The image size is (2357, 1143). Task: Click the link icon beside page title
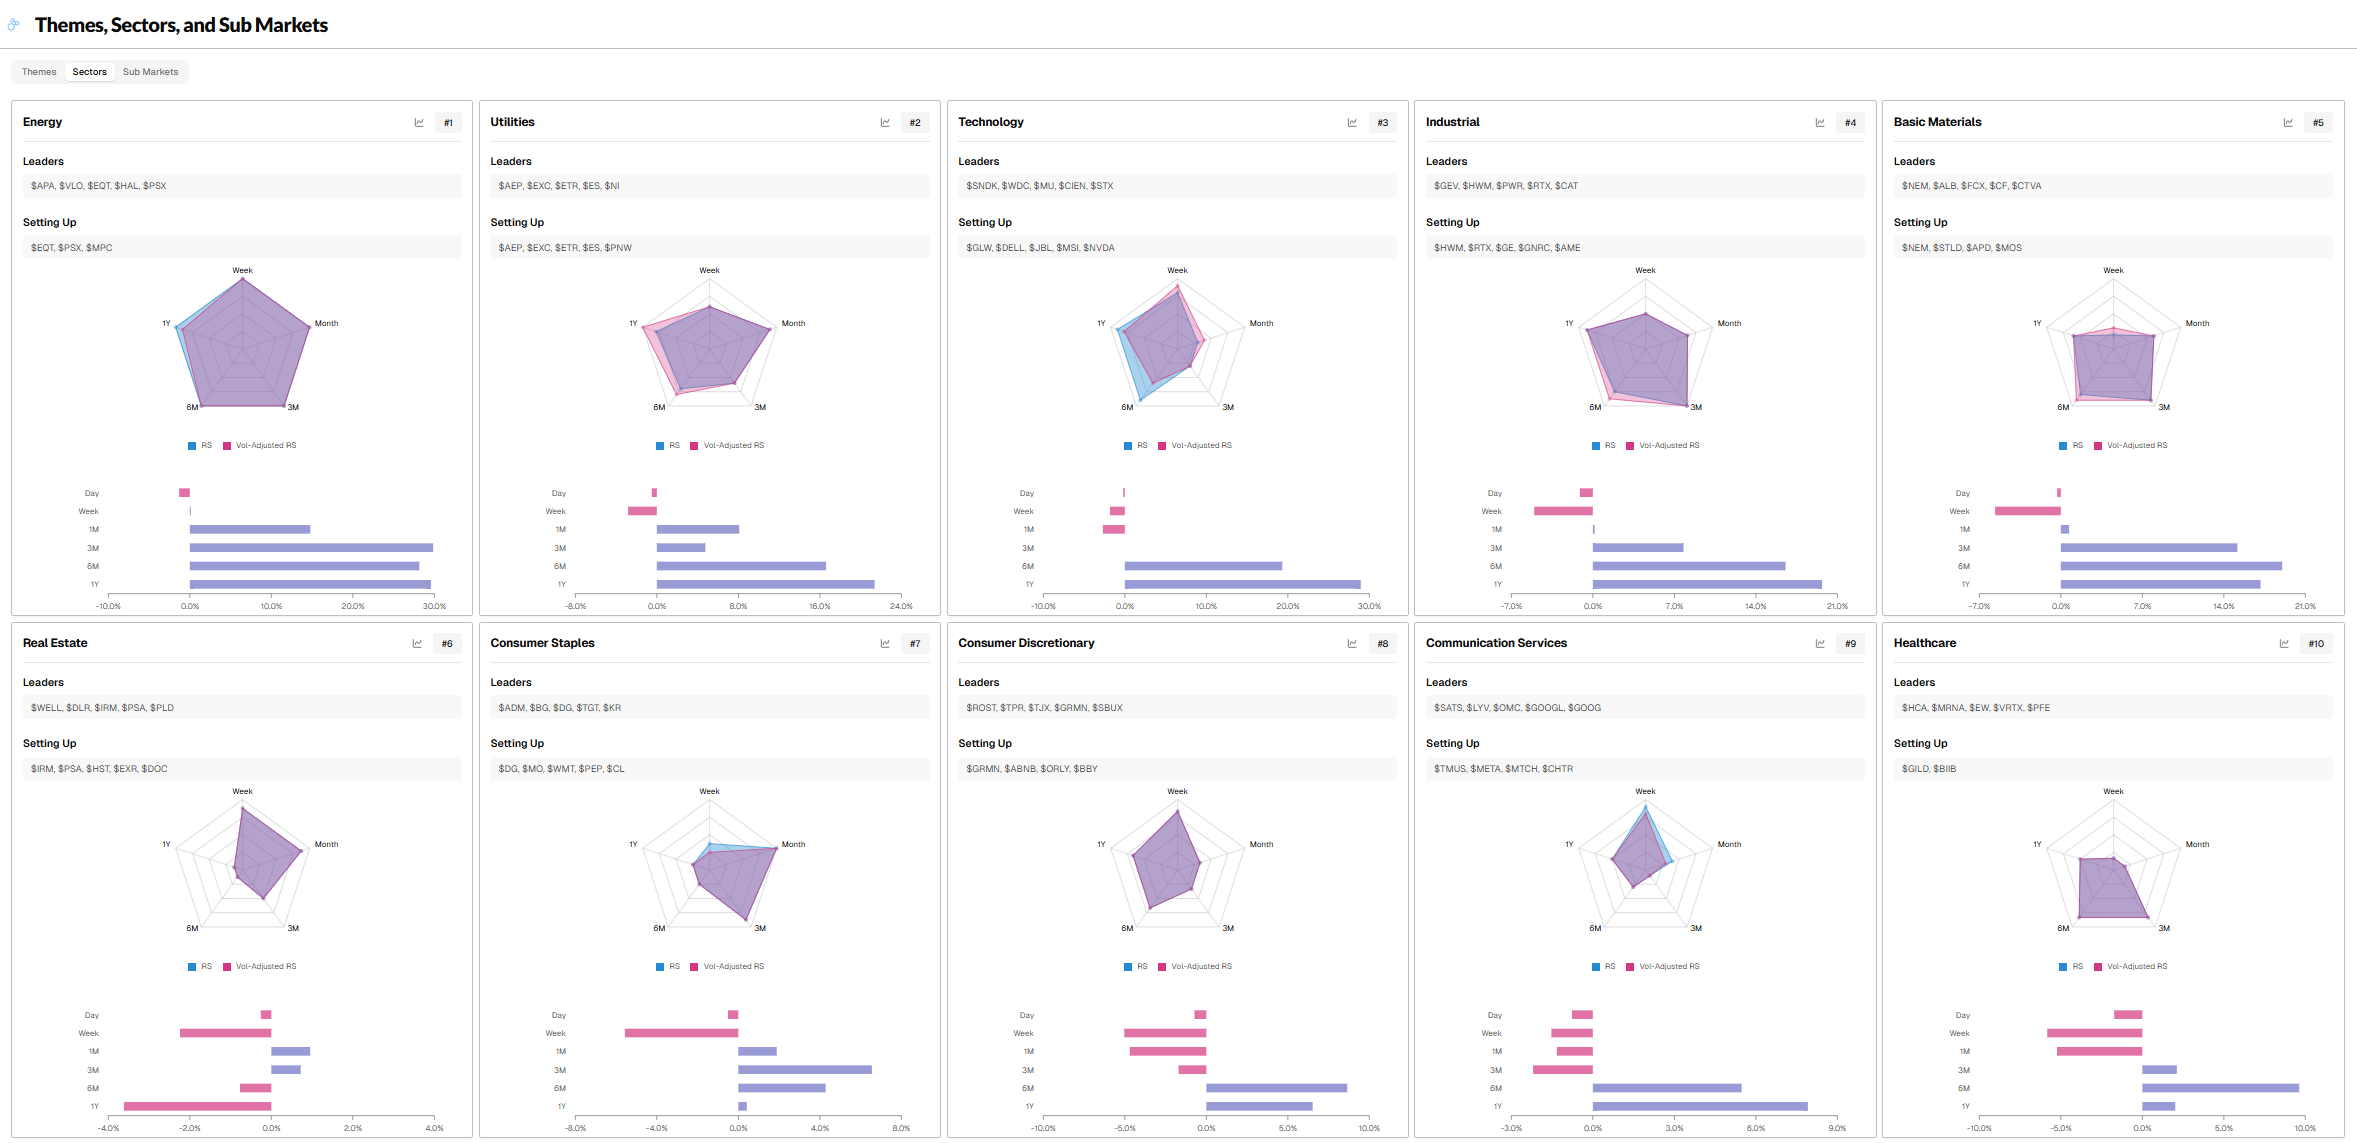[x=13, y=25]
